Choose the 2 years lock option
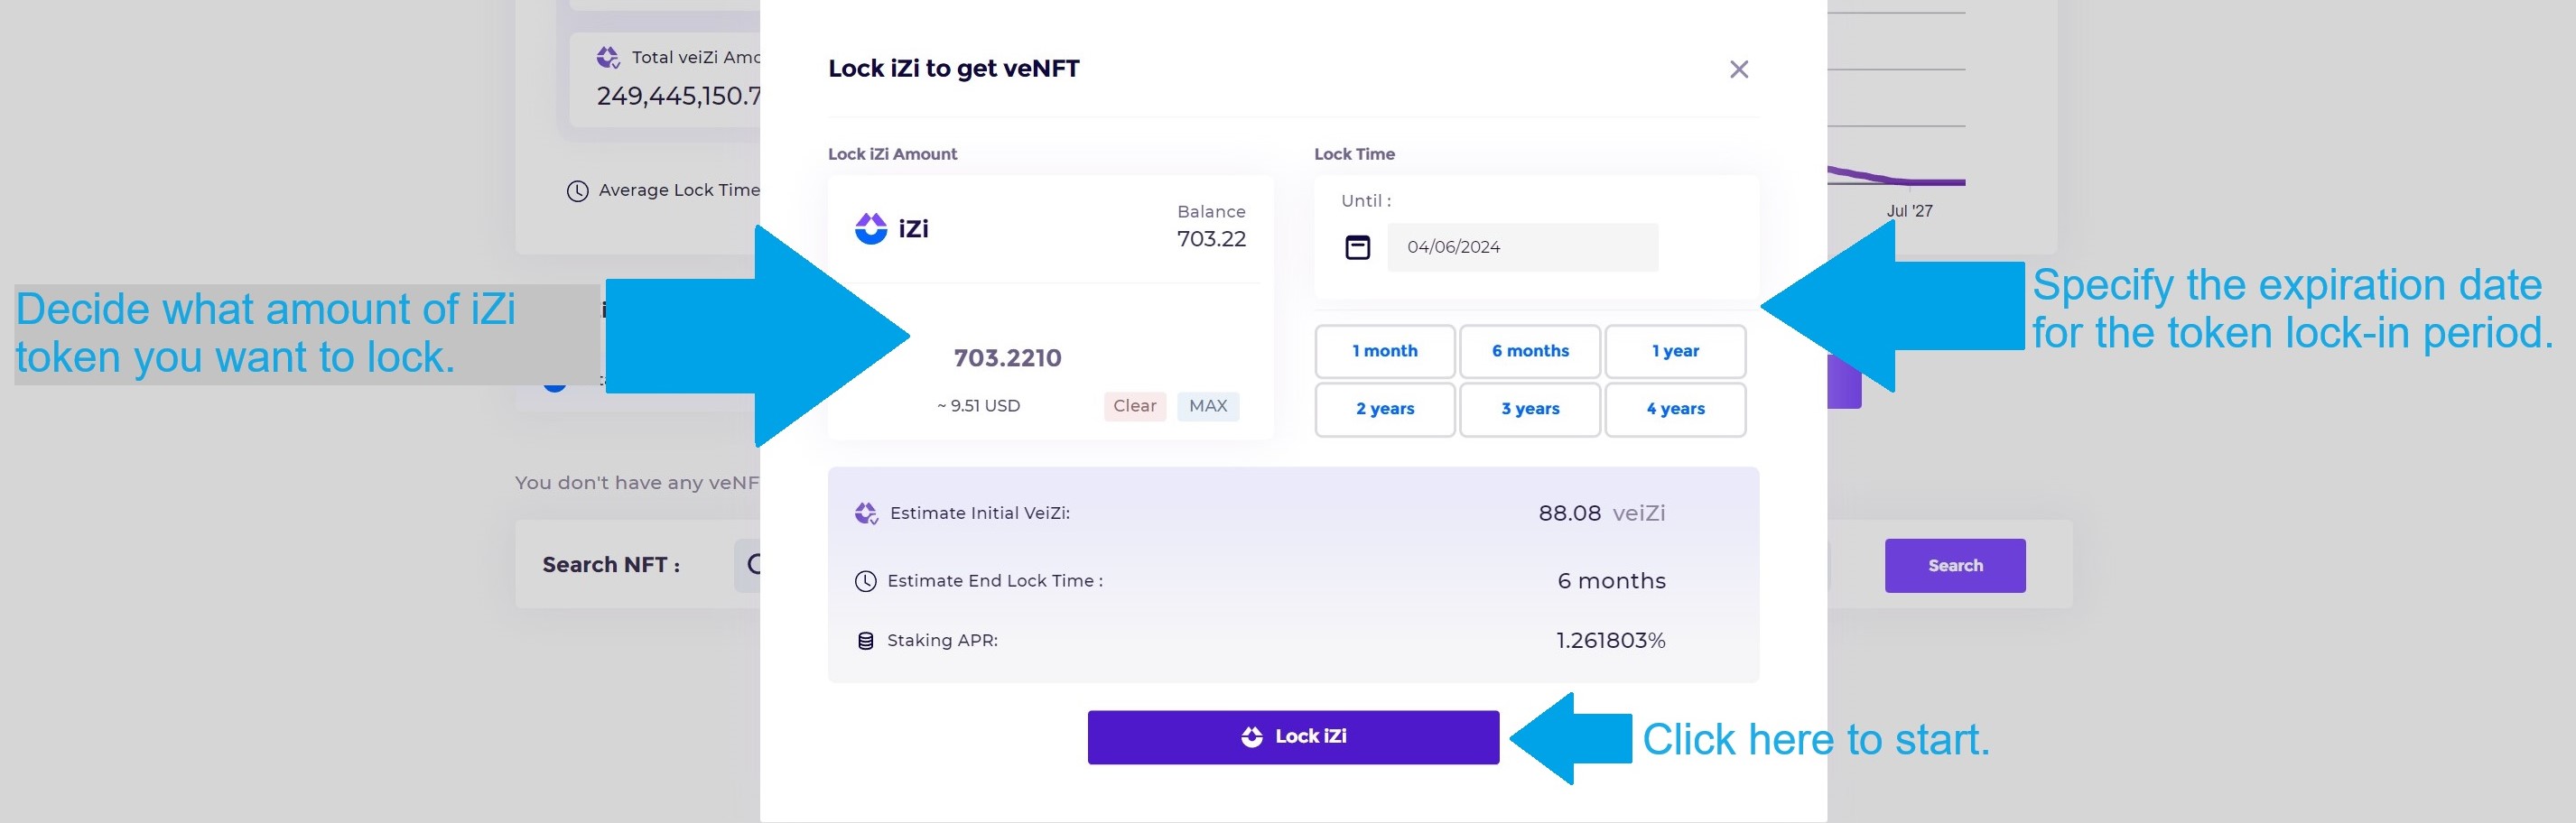Image resolution: width=2576 pixels, height=823 pixels. (x=1384, y=409)
